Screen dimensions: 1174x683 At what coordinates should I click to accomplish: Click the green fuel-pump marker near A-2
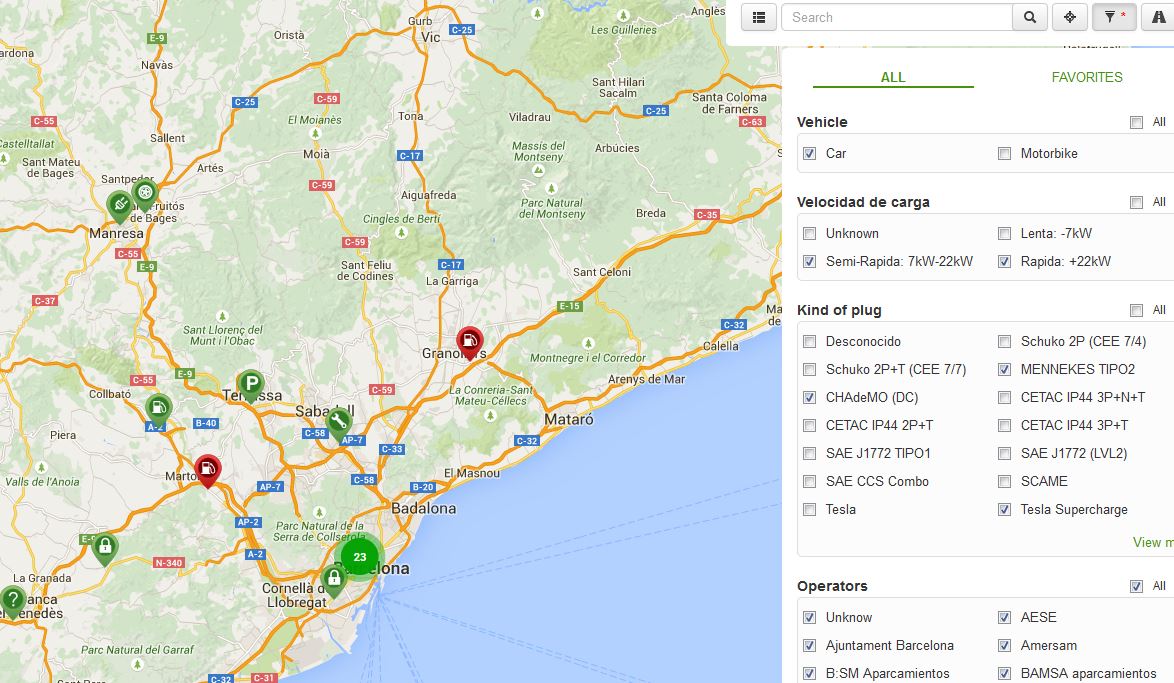(158, 410)
